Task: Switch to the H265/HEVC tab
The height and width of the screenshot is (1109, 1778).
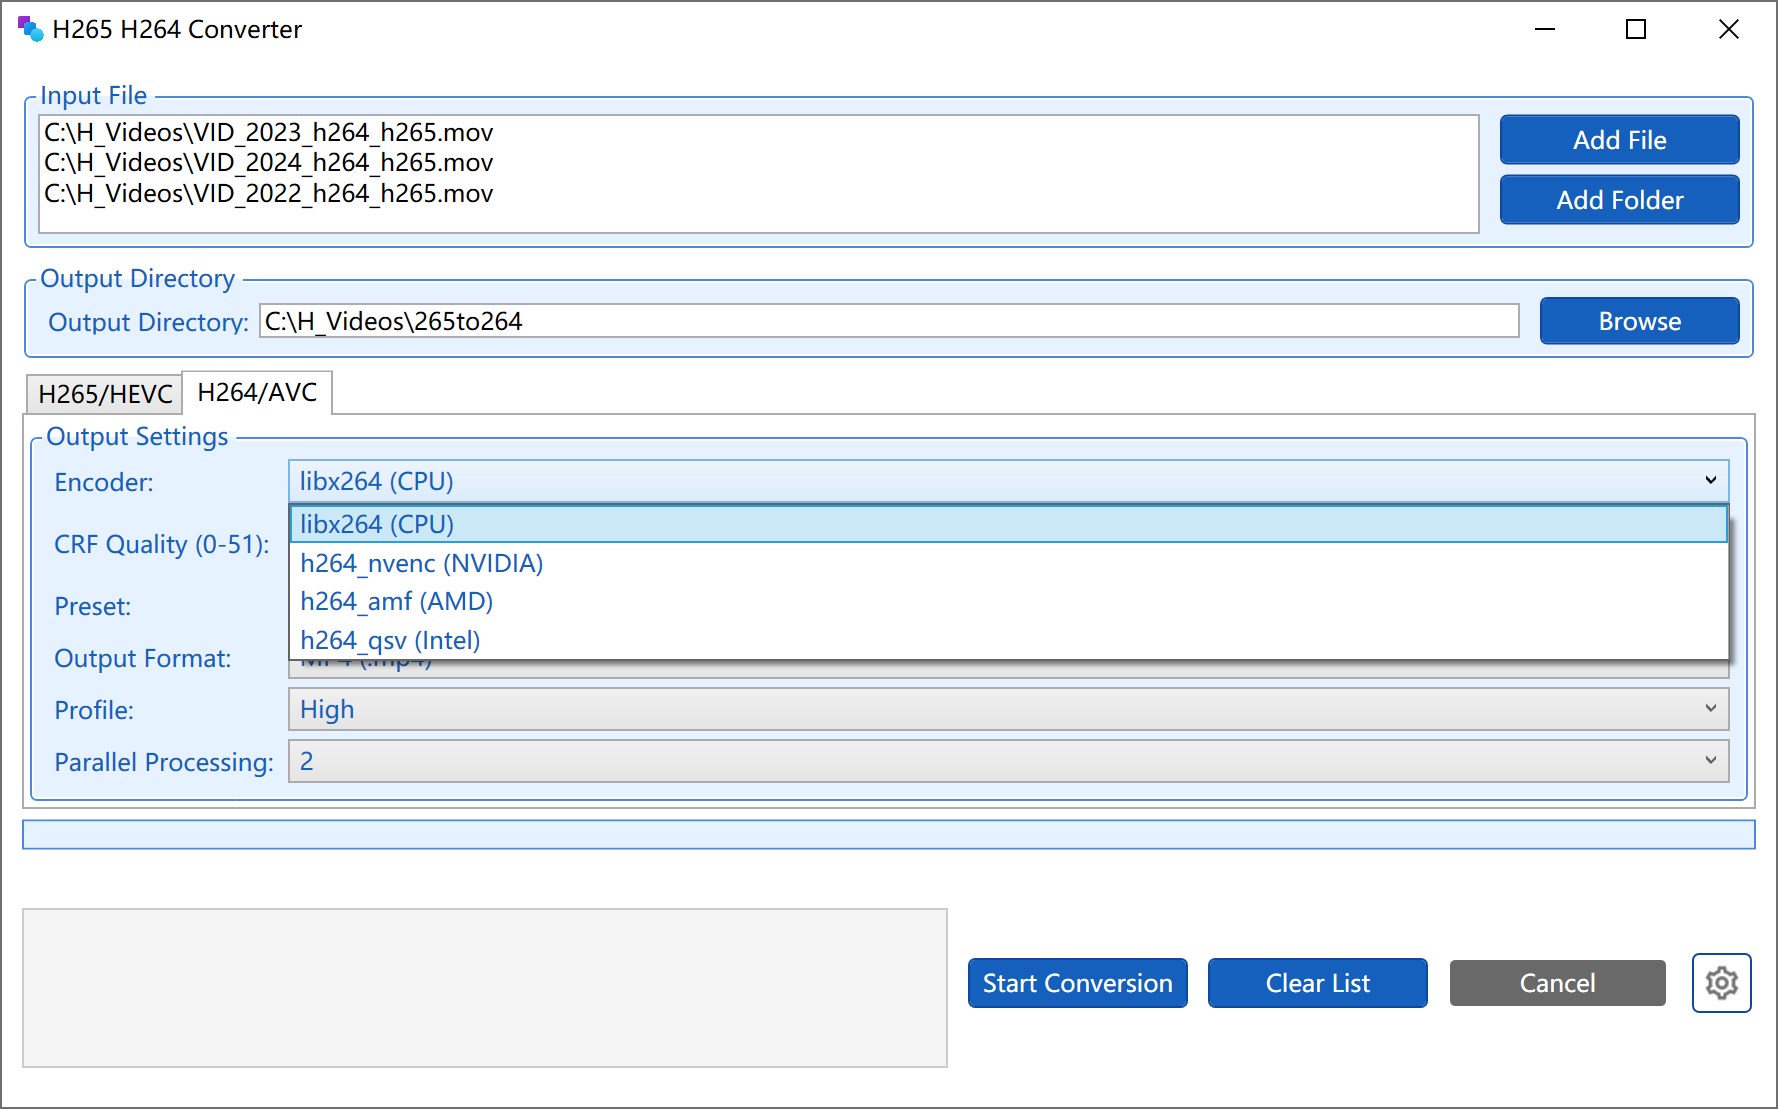Action: point(105,394)
